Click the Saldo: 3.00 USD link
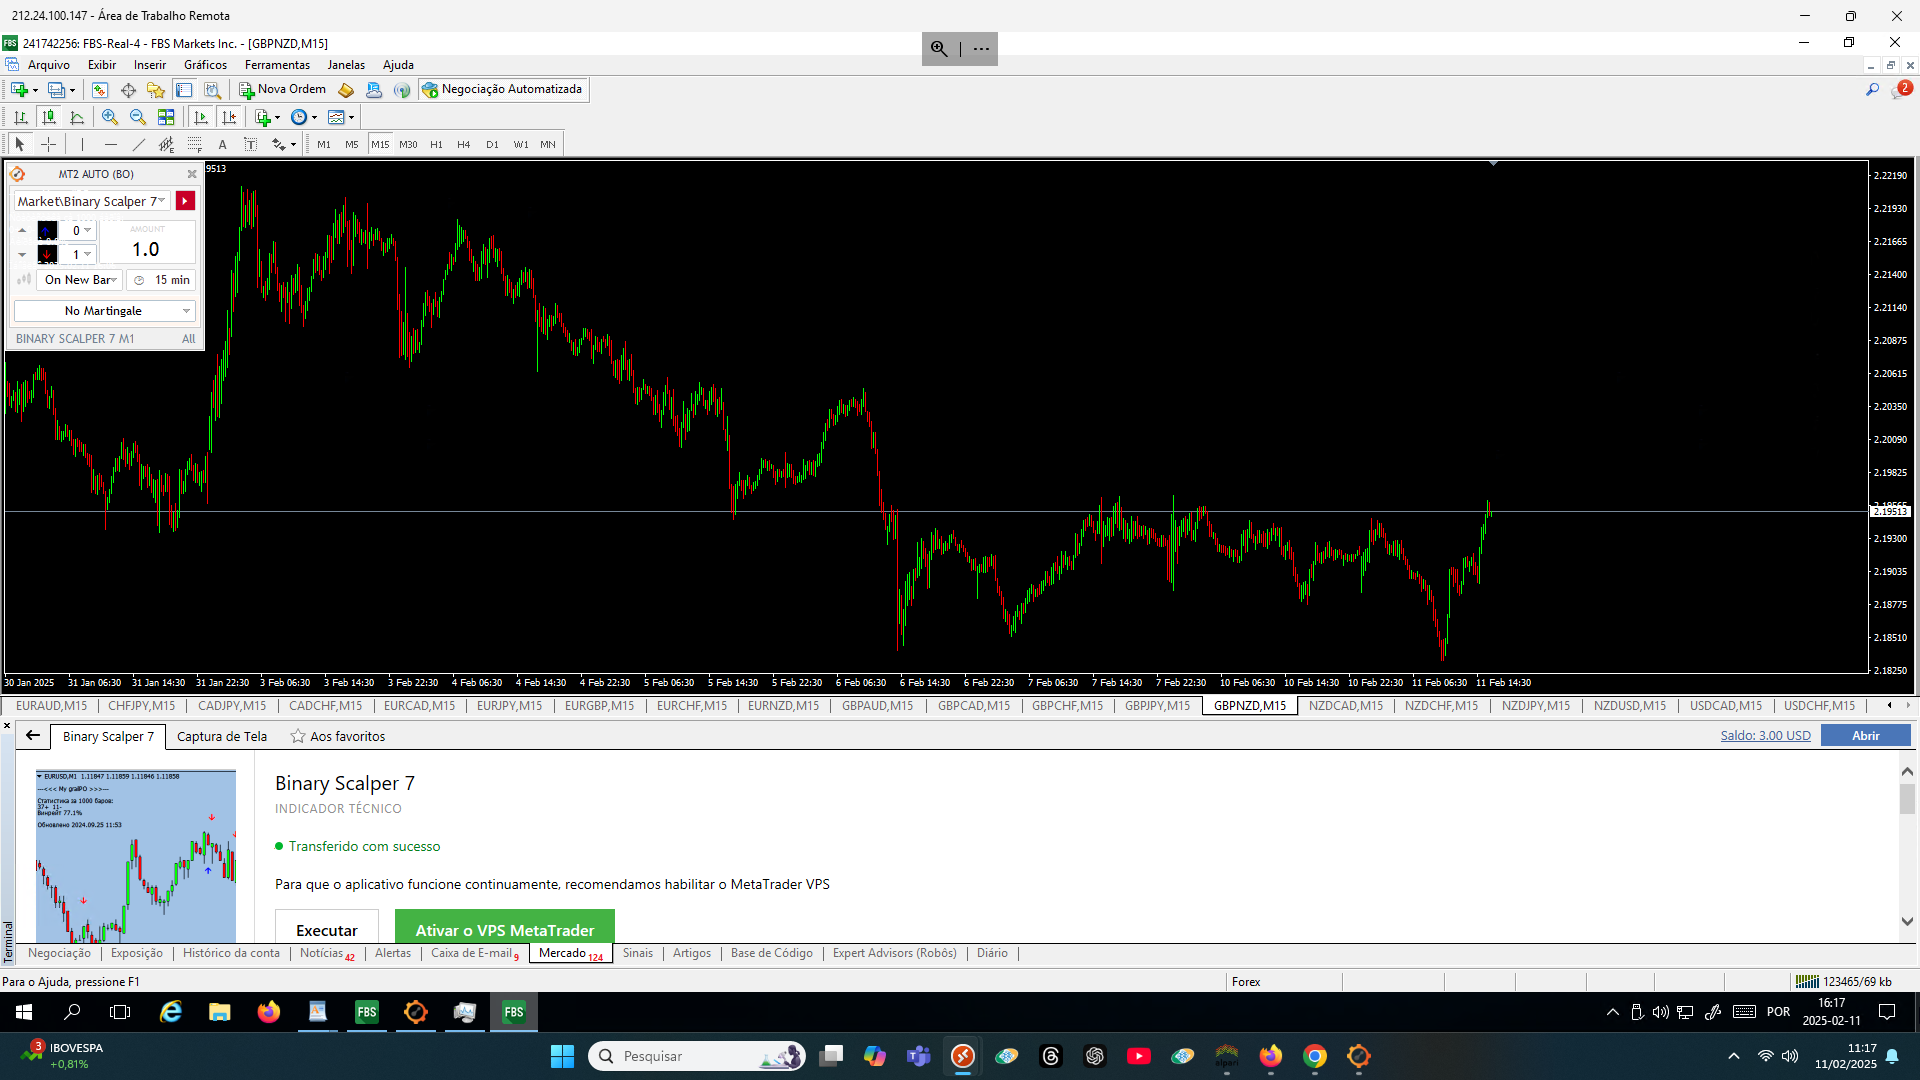Viewport: 1920px width, 1080px height. pyautogui.click(x=1765, y=735)
